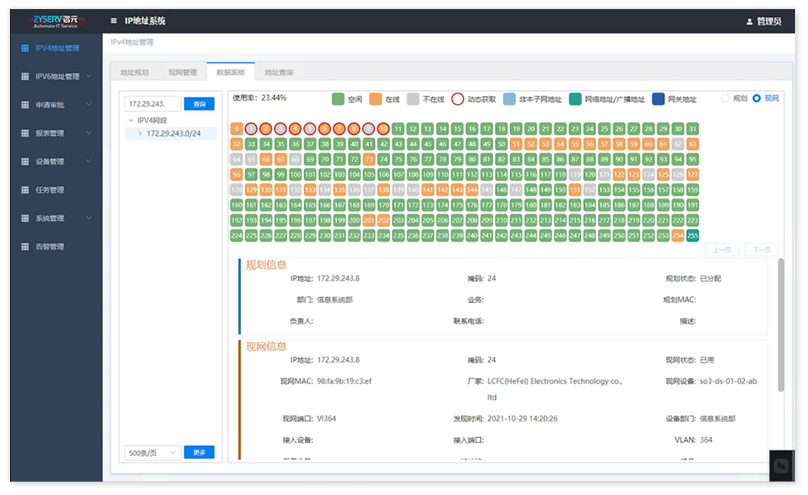Click the hamburger menu collapse icon
This screenshot has height=495, width=808.
114,20
